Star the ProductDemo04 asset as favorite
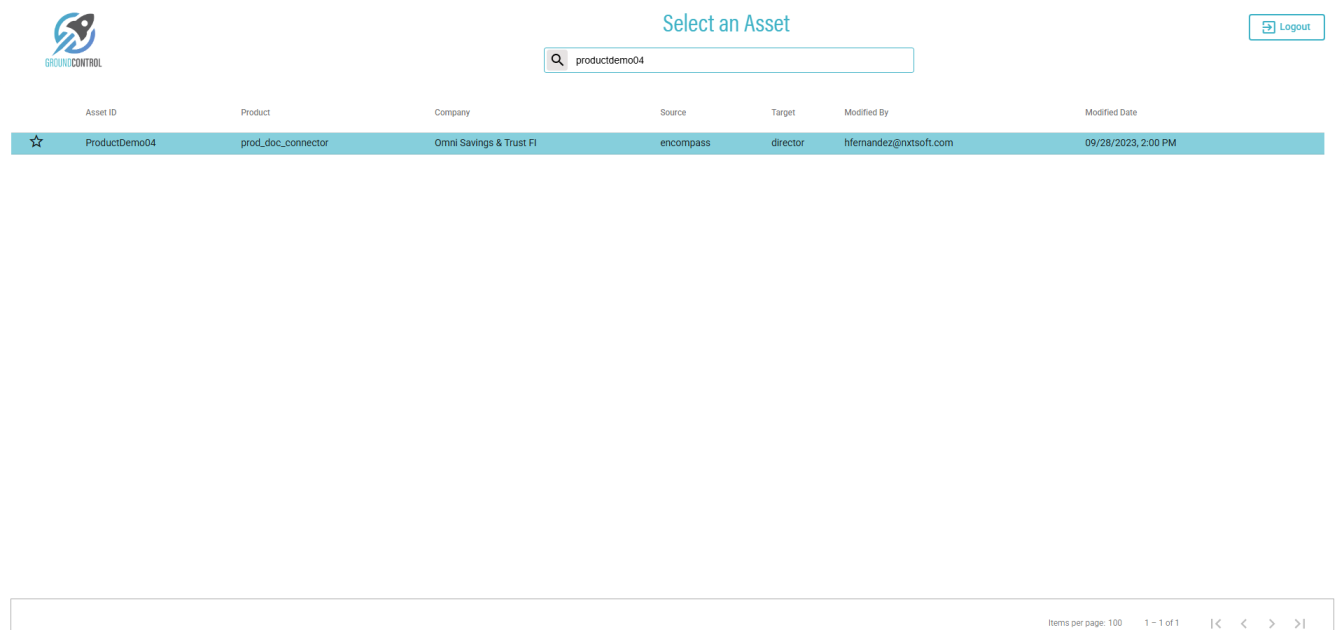 37,142
